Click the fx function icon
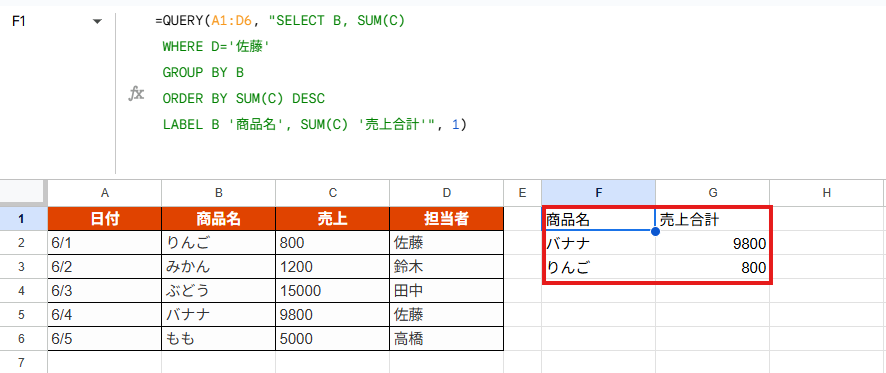This screenshot has width=886, height=373. [x=136, y=94]
